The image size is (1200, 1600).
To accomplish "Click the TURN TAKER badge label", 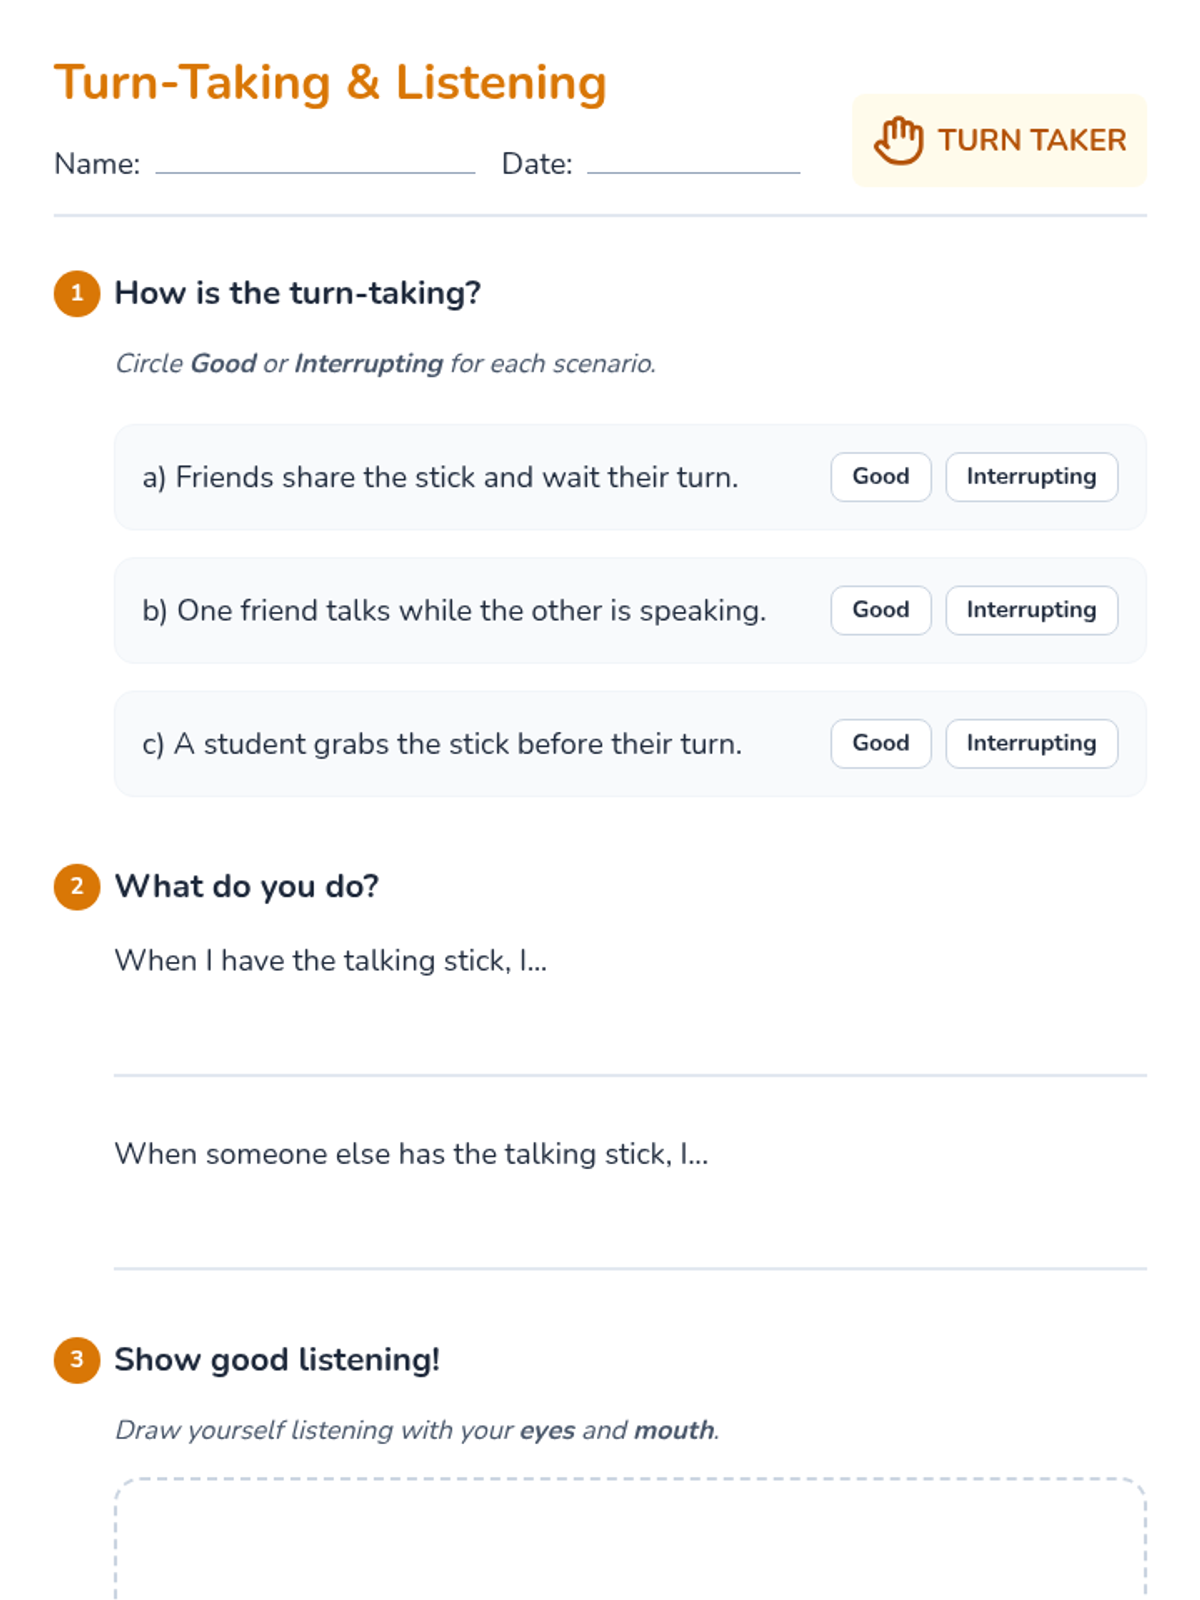I will pyautogui.click(x=1031, y=140).
